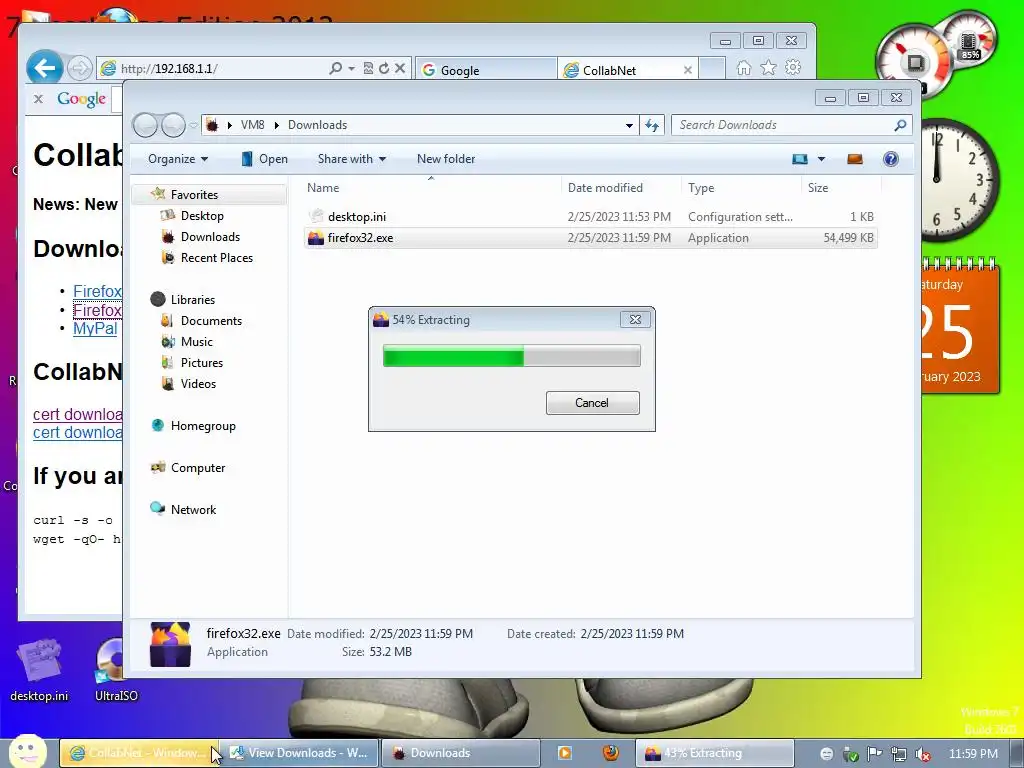Select Computer in the navigation pane

[198, 468]
